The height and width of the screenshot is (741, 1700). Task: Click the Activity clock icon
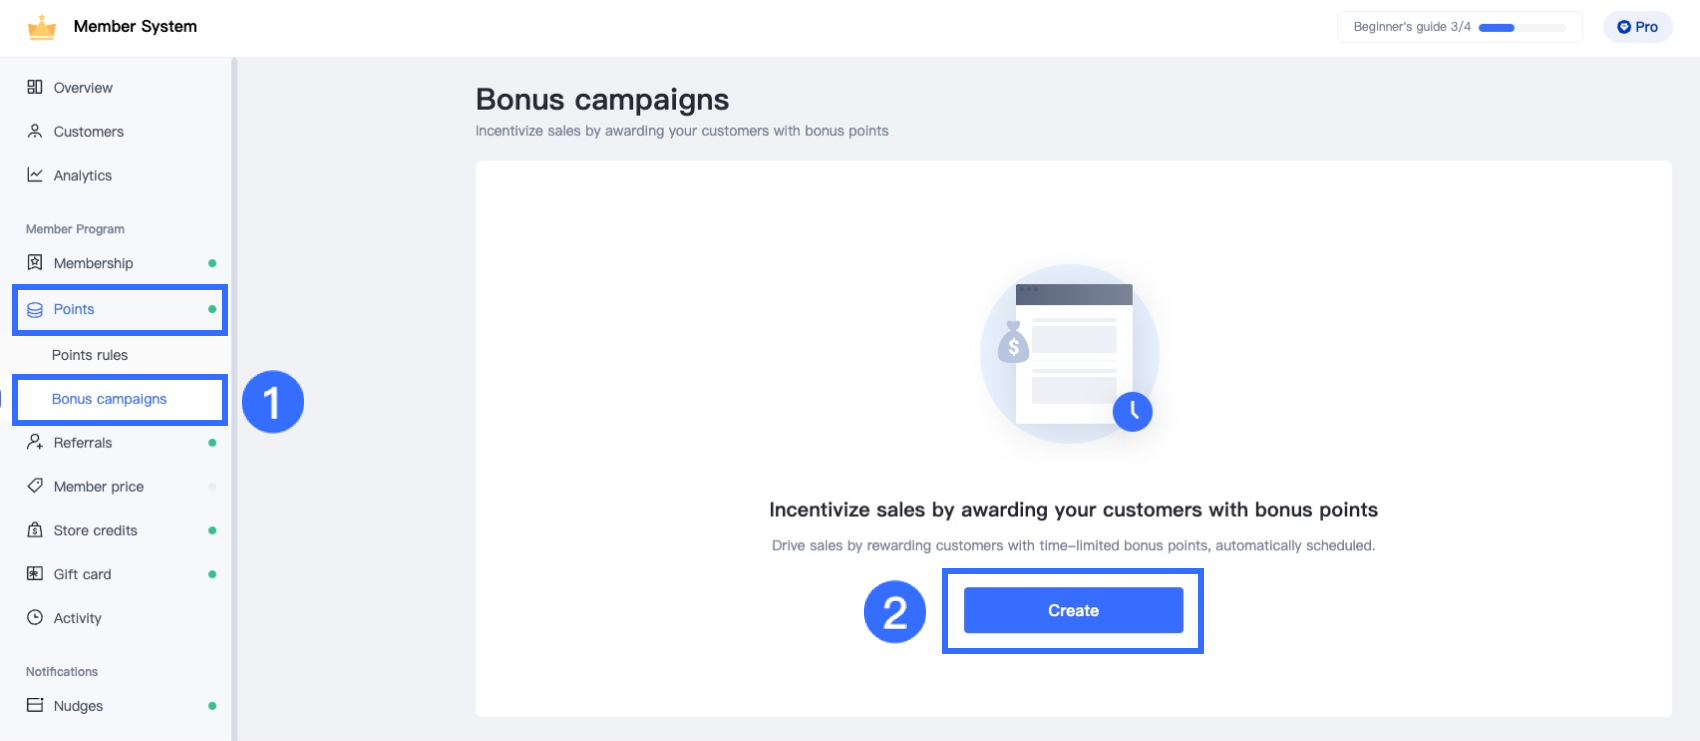(x=35, y=618)
